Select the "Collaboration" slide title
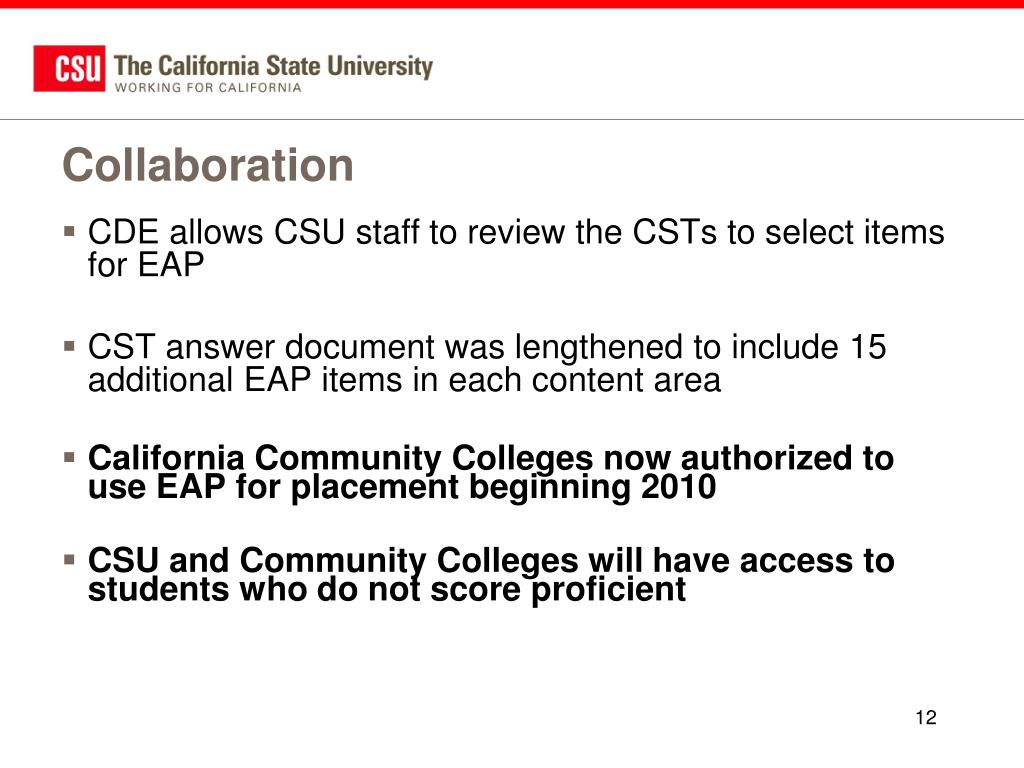 (x=208, y=165)
